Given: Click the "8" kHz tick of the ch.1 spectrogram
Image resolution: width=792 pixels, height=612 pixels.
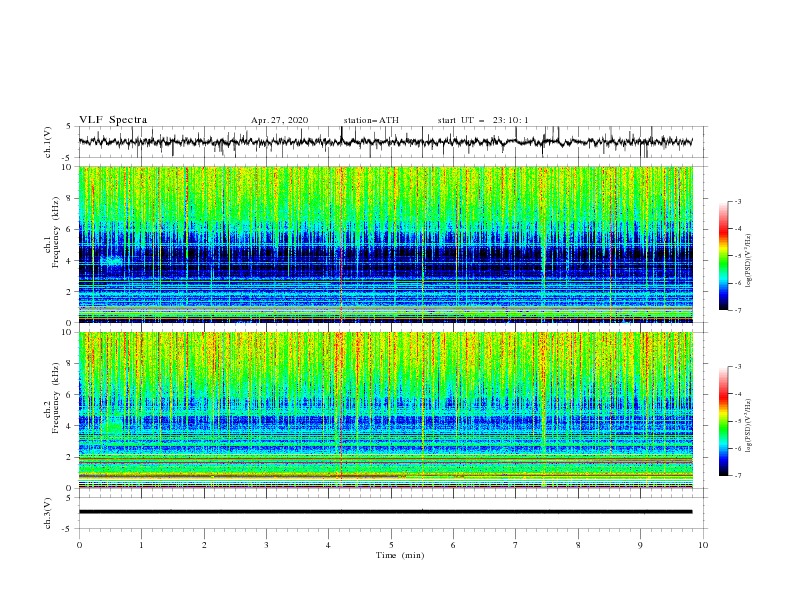Looking at the screenshot, I should [x=69, y=198].
